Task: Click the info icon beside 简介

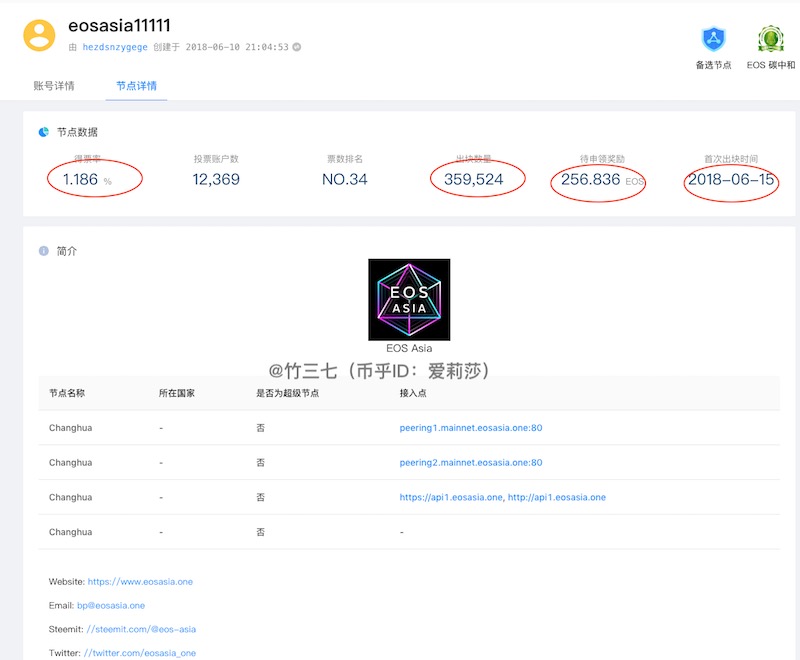Action: [x=44, y=251]
